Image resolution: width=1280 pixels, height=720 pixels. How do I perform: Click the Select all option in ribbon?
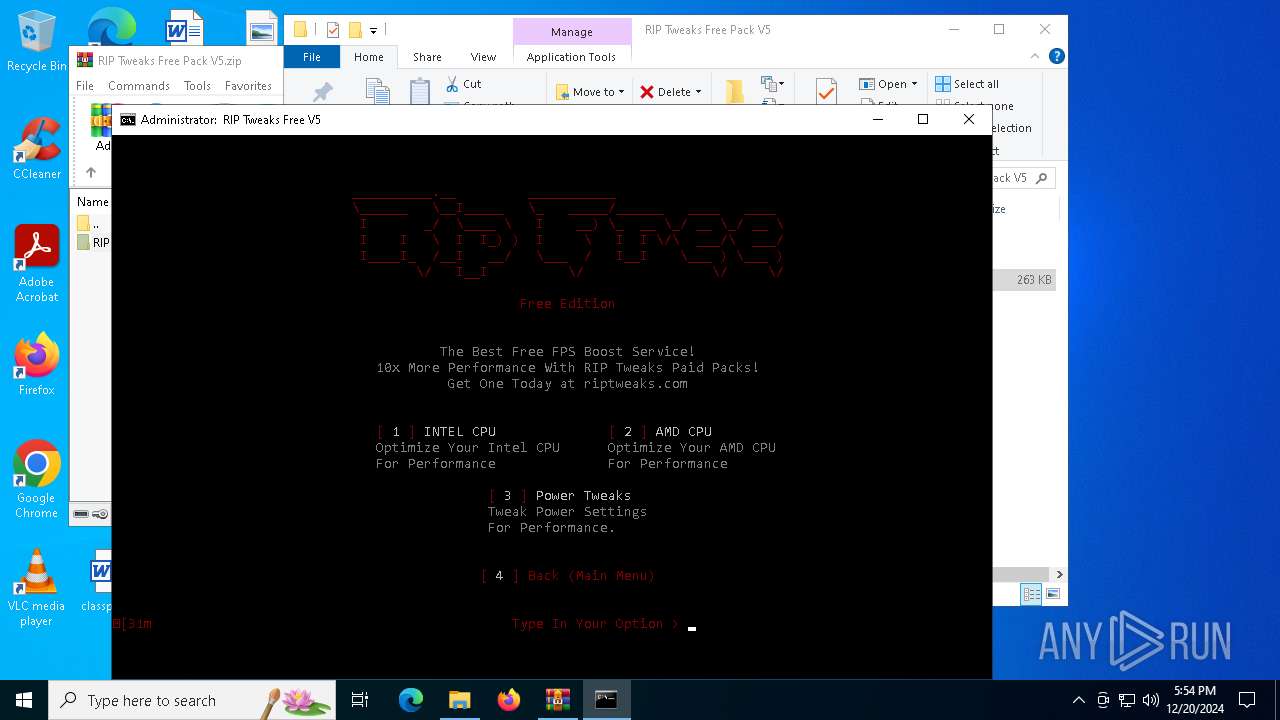pyautogui.click(x=967, y=84)
